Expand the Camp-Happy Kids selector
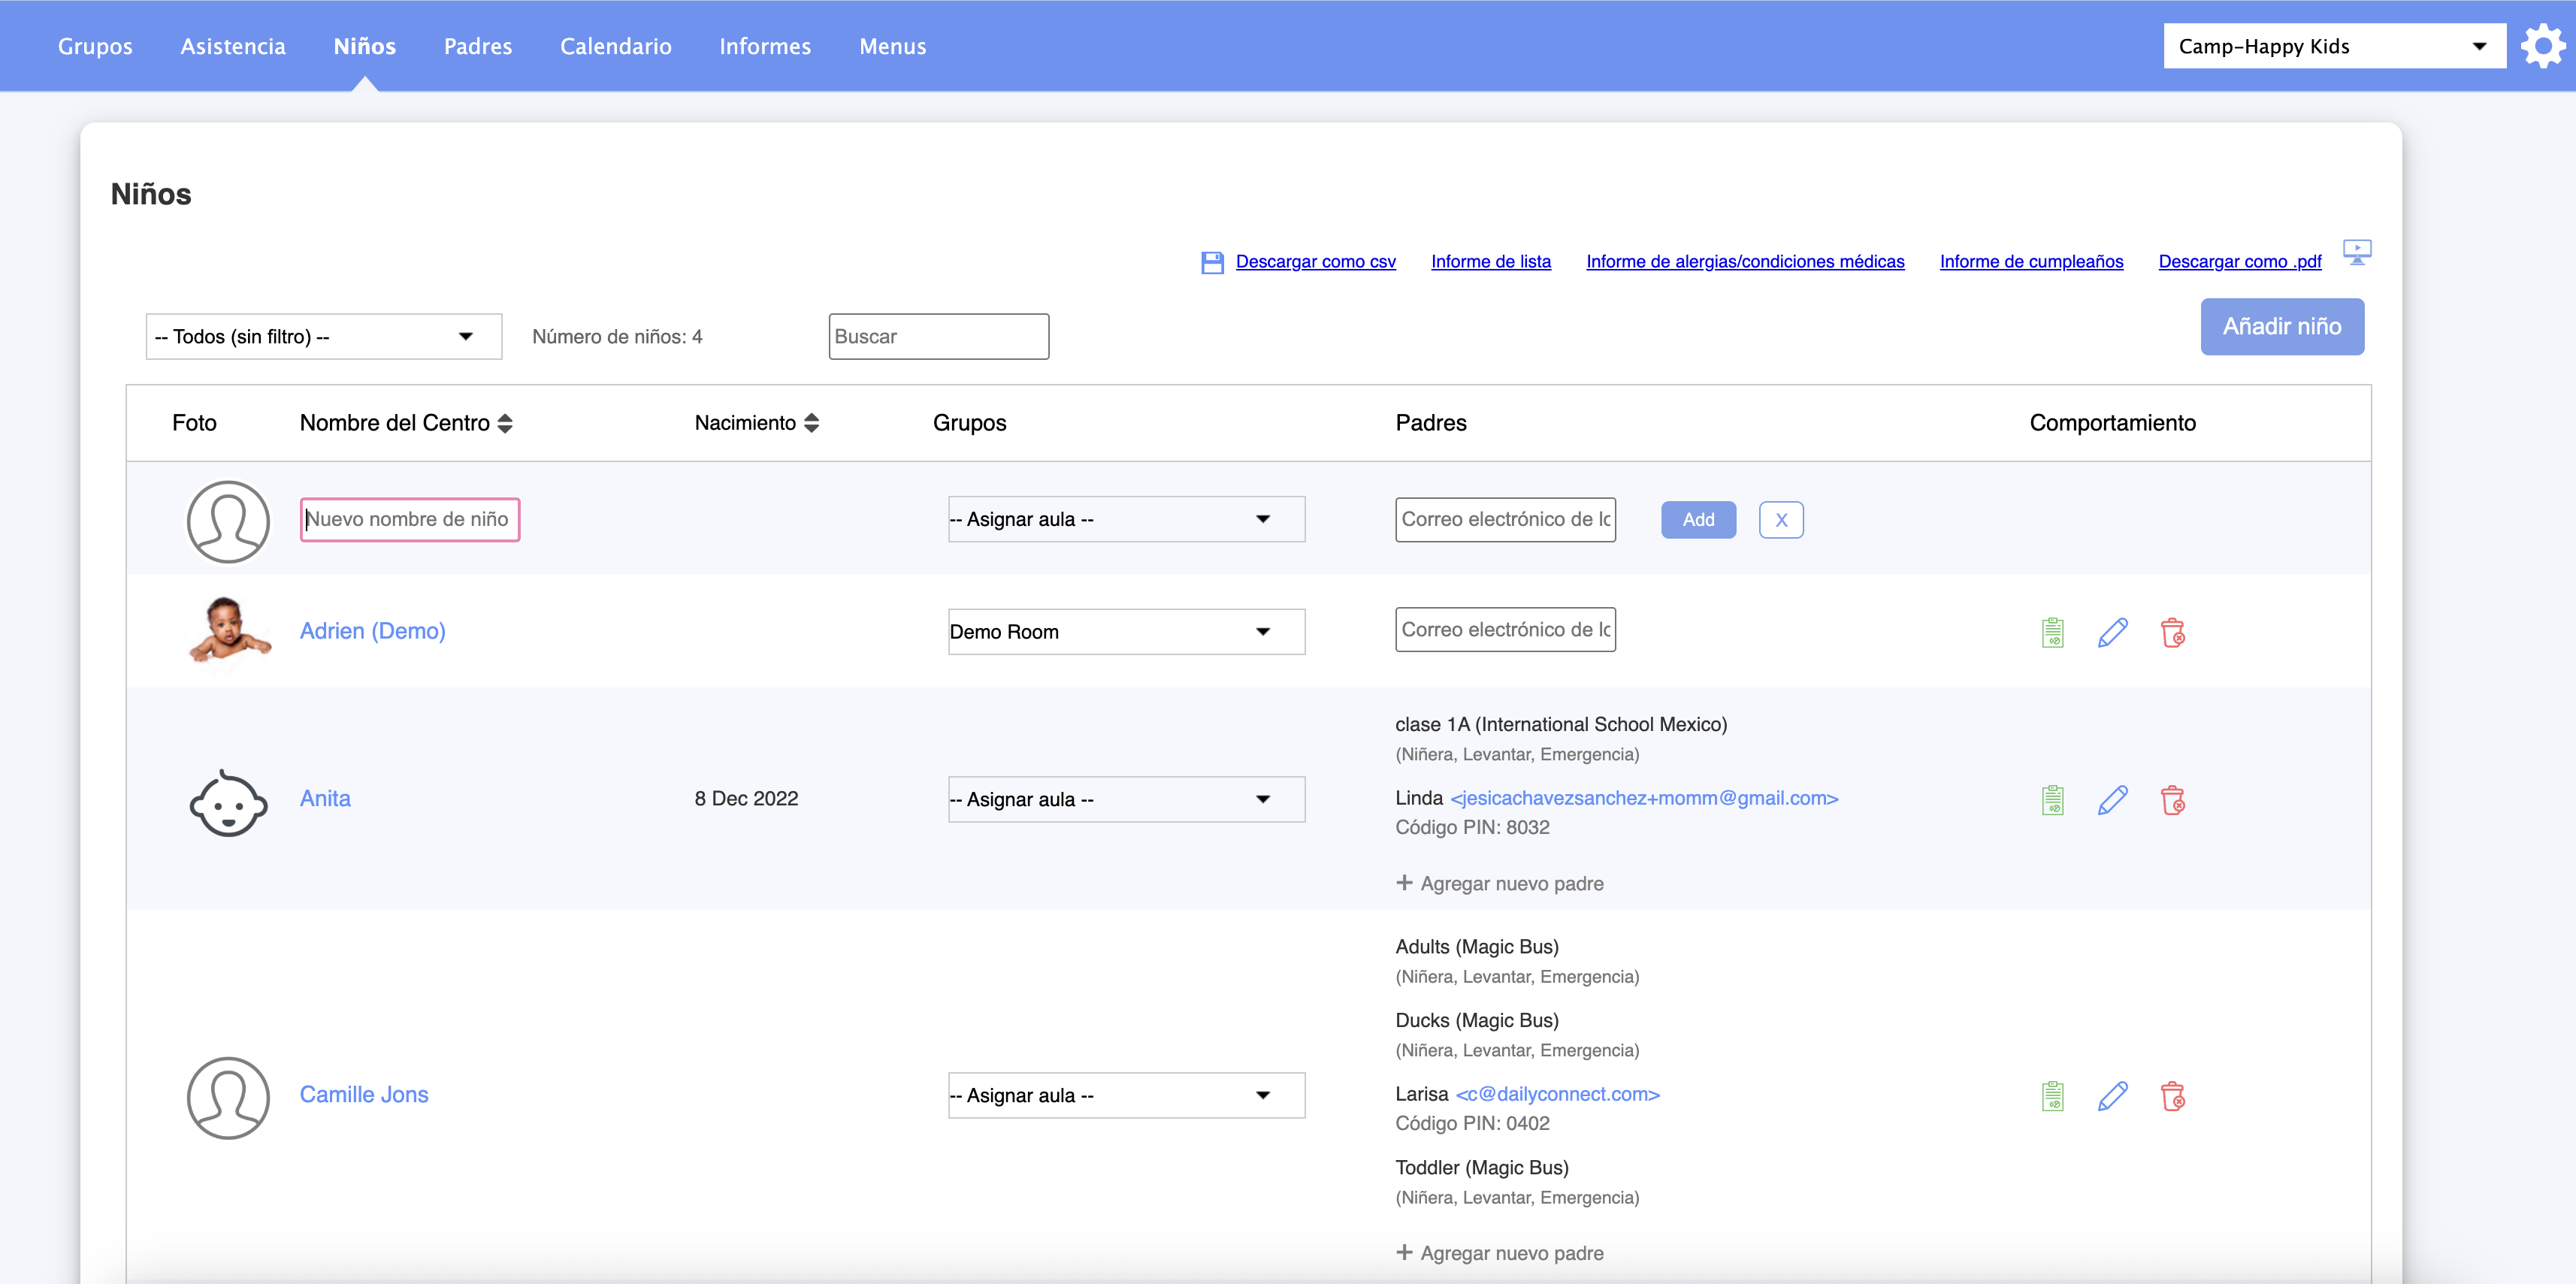 coord(2333,46)
